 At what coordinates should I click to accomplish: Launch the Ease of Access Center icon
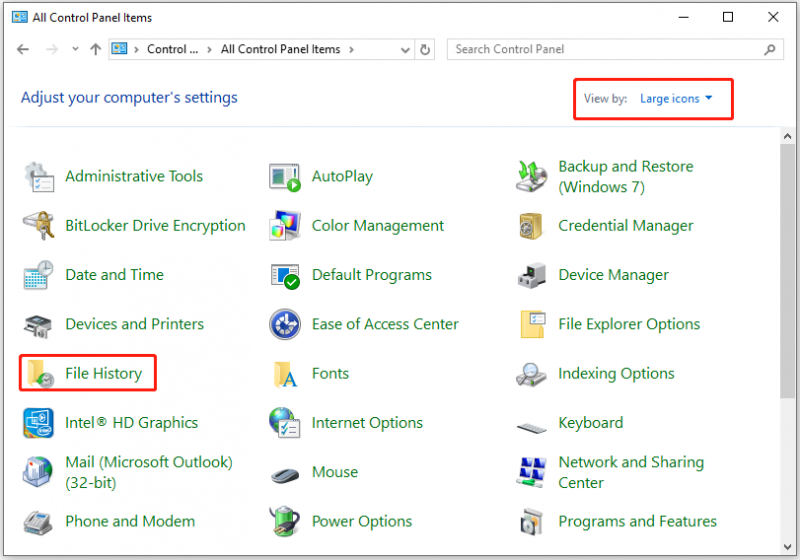coord(285,324)
